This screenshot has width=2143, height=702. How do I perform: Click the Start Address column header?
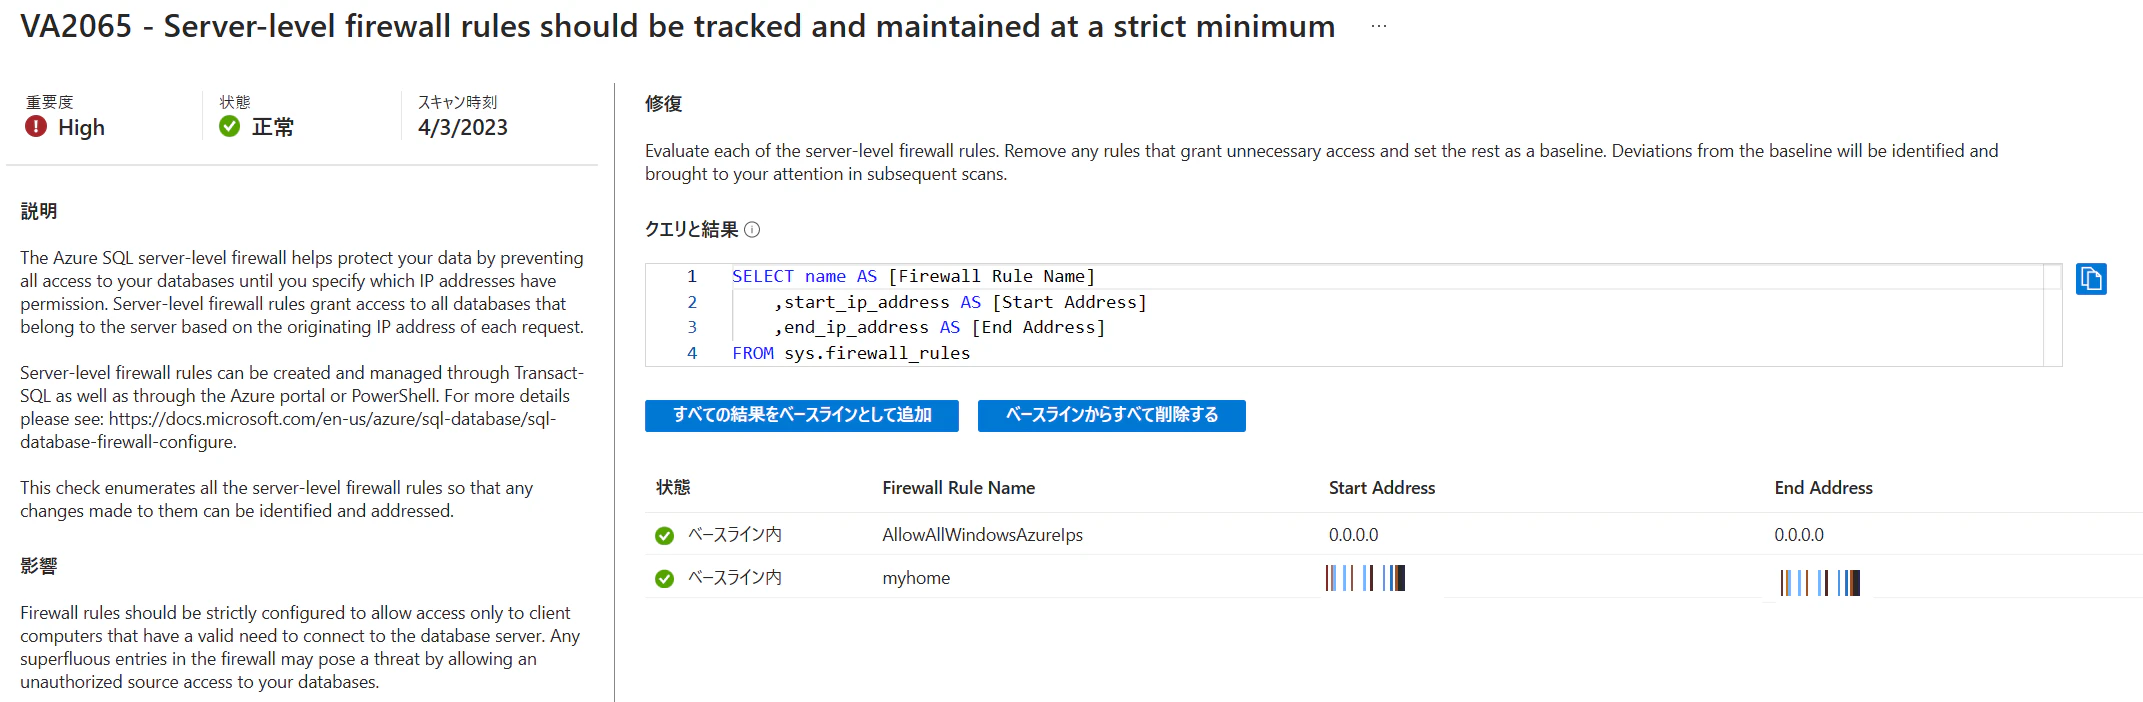tap(1382, 488)
